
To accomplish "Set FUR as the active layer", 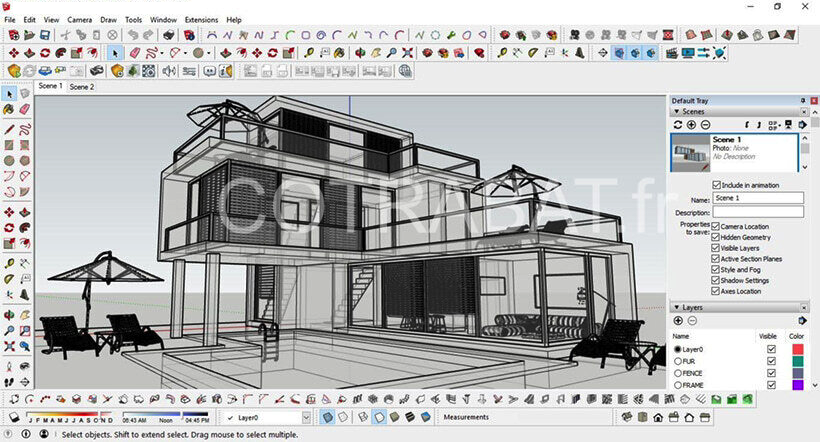I will point(677,362).
